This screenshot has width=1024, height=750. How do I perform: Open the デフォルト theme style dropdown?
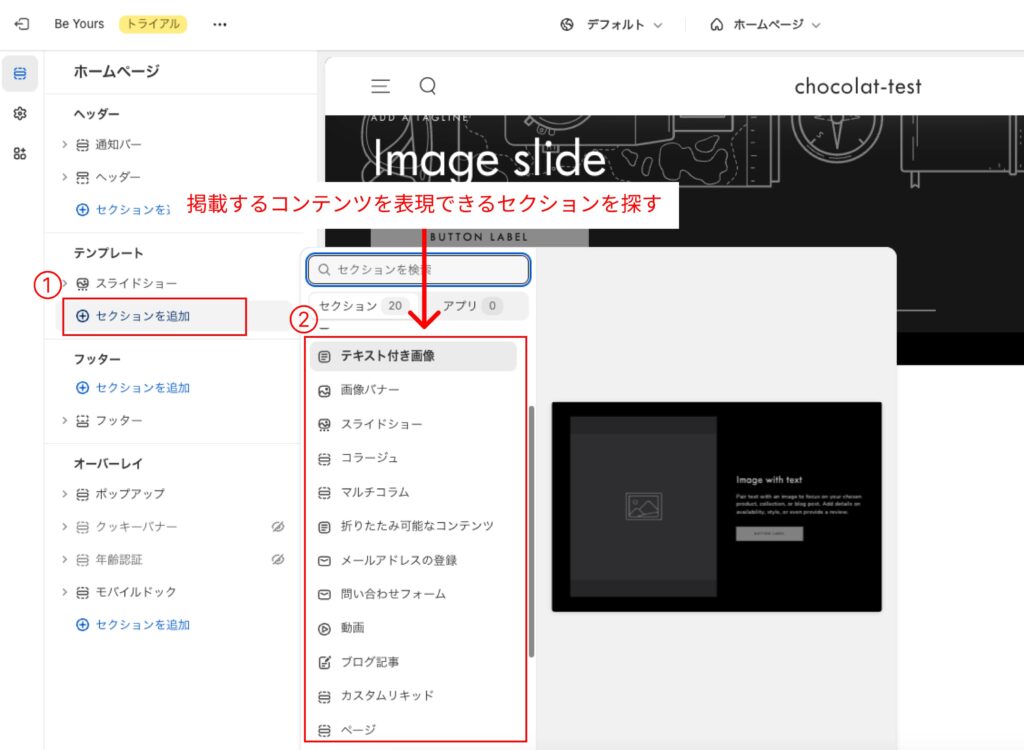pos(611,24)
